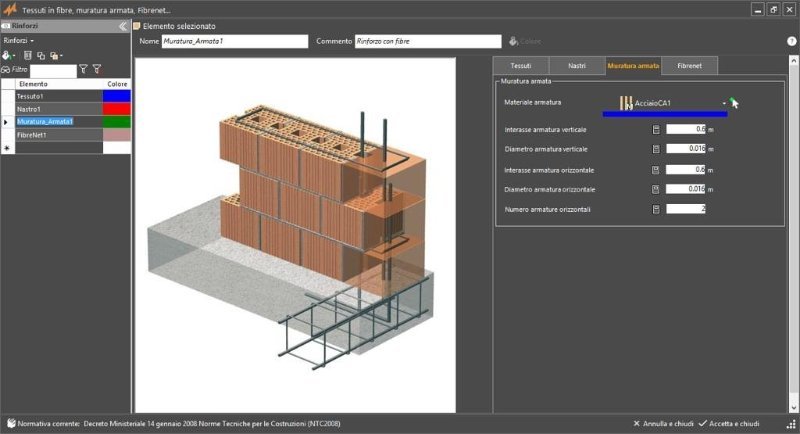This screenshot has height=434, width=800.
Task: Pick material with green arrow icon
Action: coord(734,102)
